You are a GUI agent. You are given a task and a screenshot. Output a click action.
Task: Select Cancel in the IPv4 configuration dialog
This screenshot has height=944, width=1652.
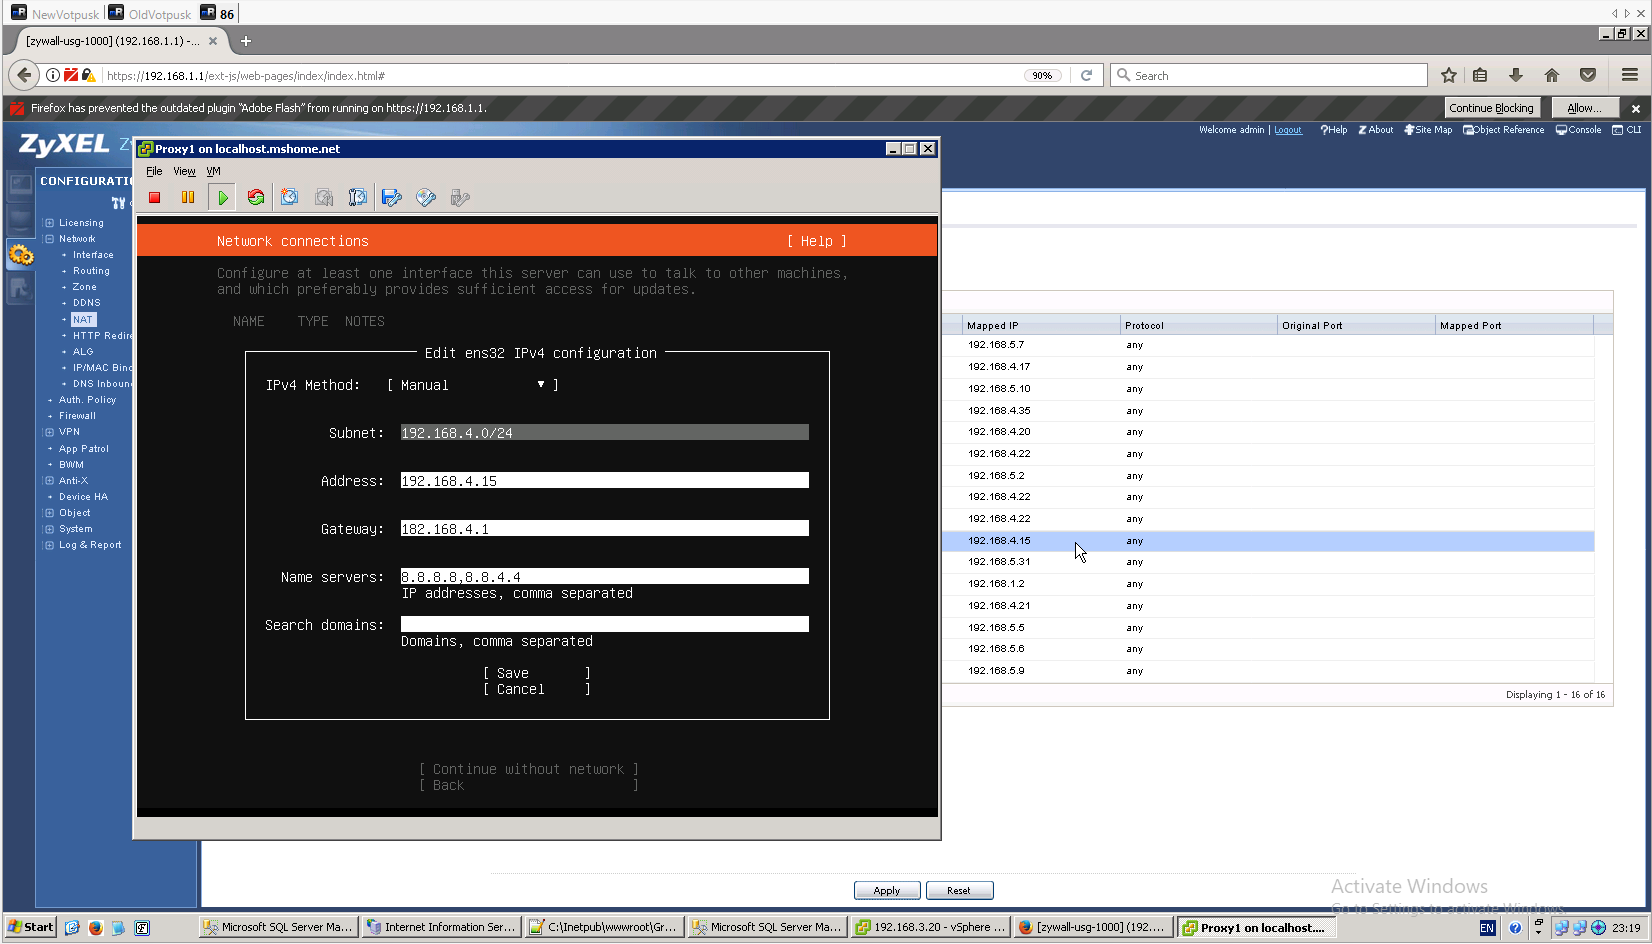pos(537,689)
